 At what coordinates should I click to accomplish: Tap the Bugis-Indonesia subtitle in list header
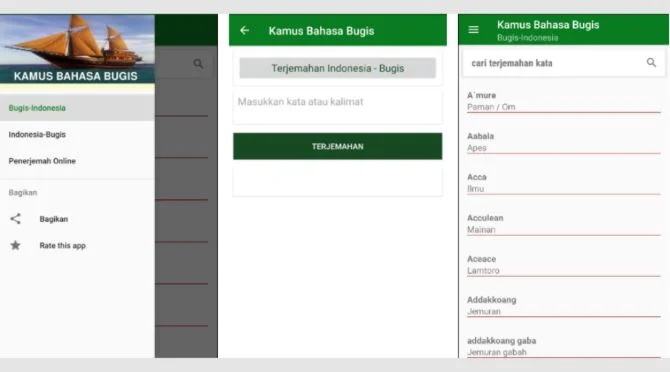click(527, 38)
